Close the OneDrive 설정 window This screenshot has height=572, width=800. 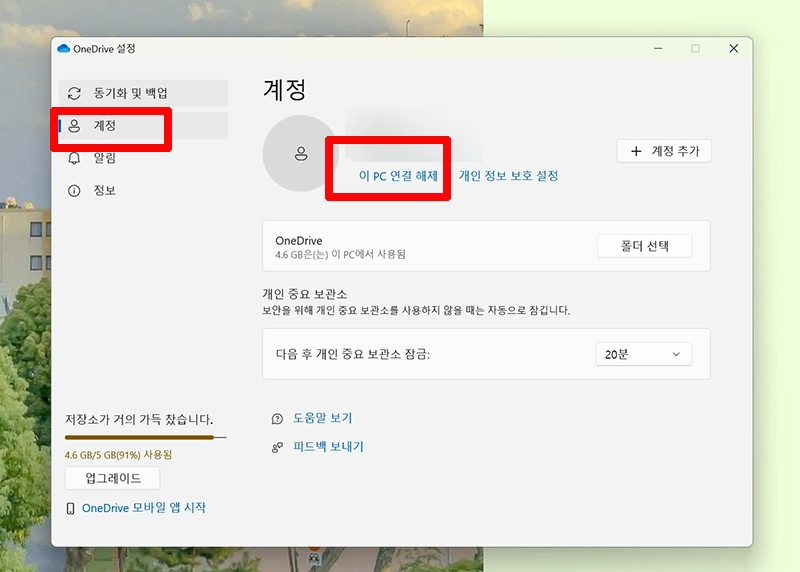coord(734,48)
